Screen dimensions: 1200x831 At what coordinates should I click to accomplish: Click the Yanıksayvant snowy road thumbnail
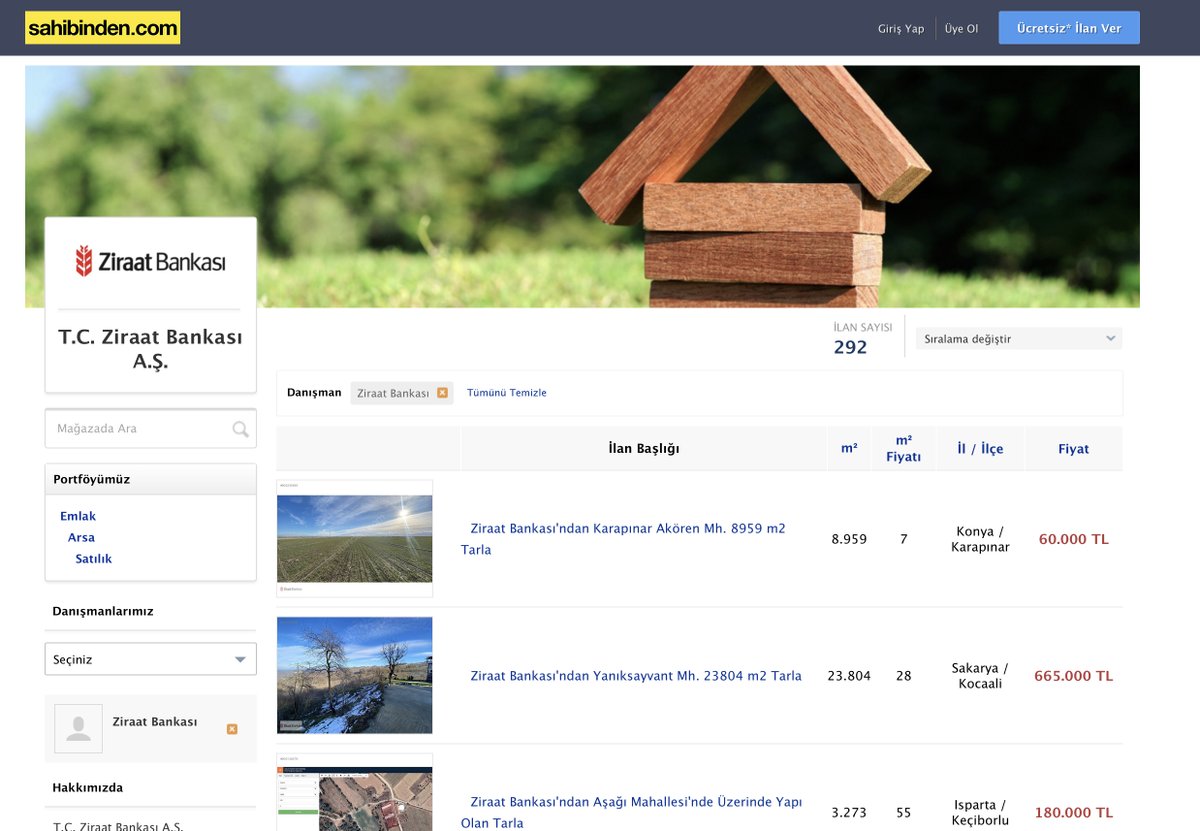[x=355, y=675]
